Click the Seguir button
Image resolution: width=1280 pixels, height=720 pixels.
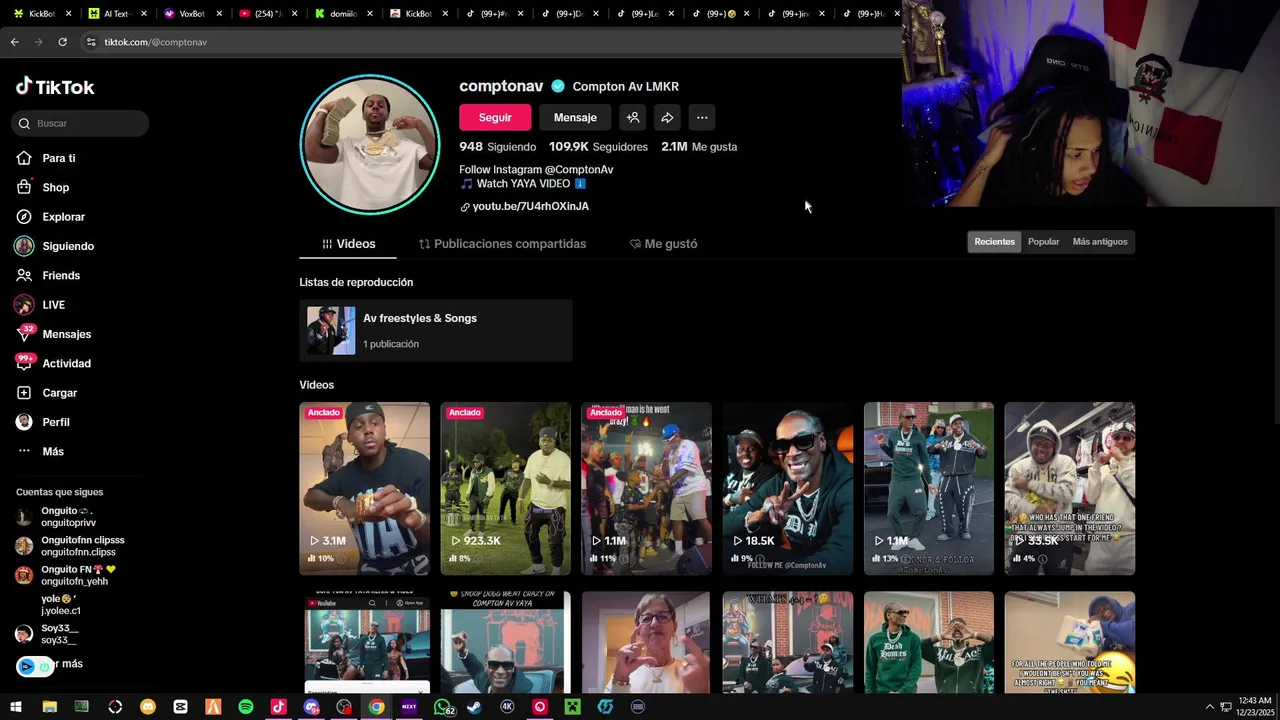(x=495, y=118)
